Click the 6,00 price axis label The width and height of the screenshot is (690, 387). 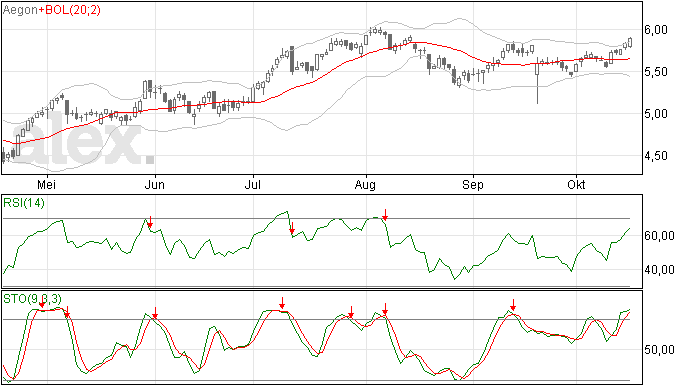point(656,29)
